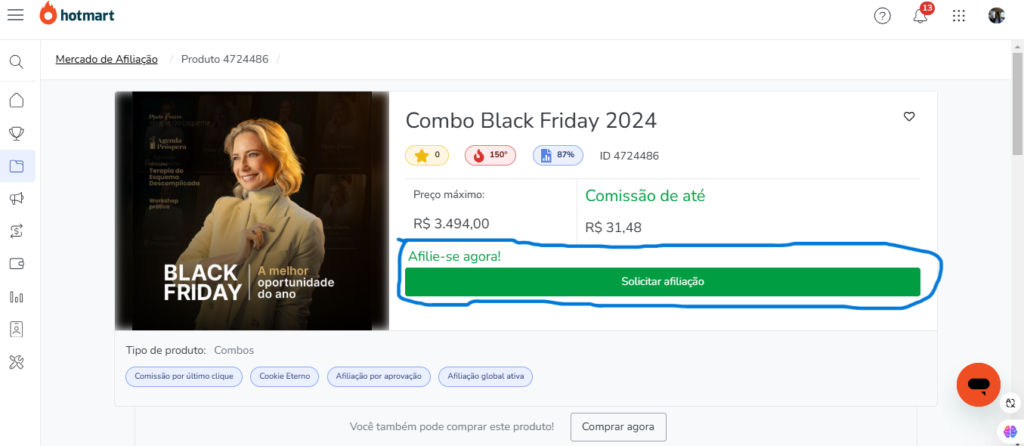
Task: Open the tools wrench icon in sidebar
Action: 16,362
